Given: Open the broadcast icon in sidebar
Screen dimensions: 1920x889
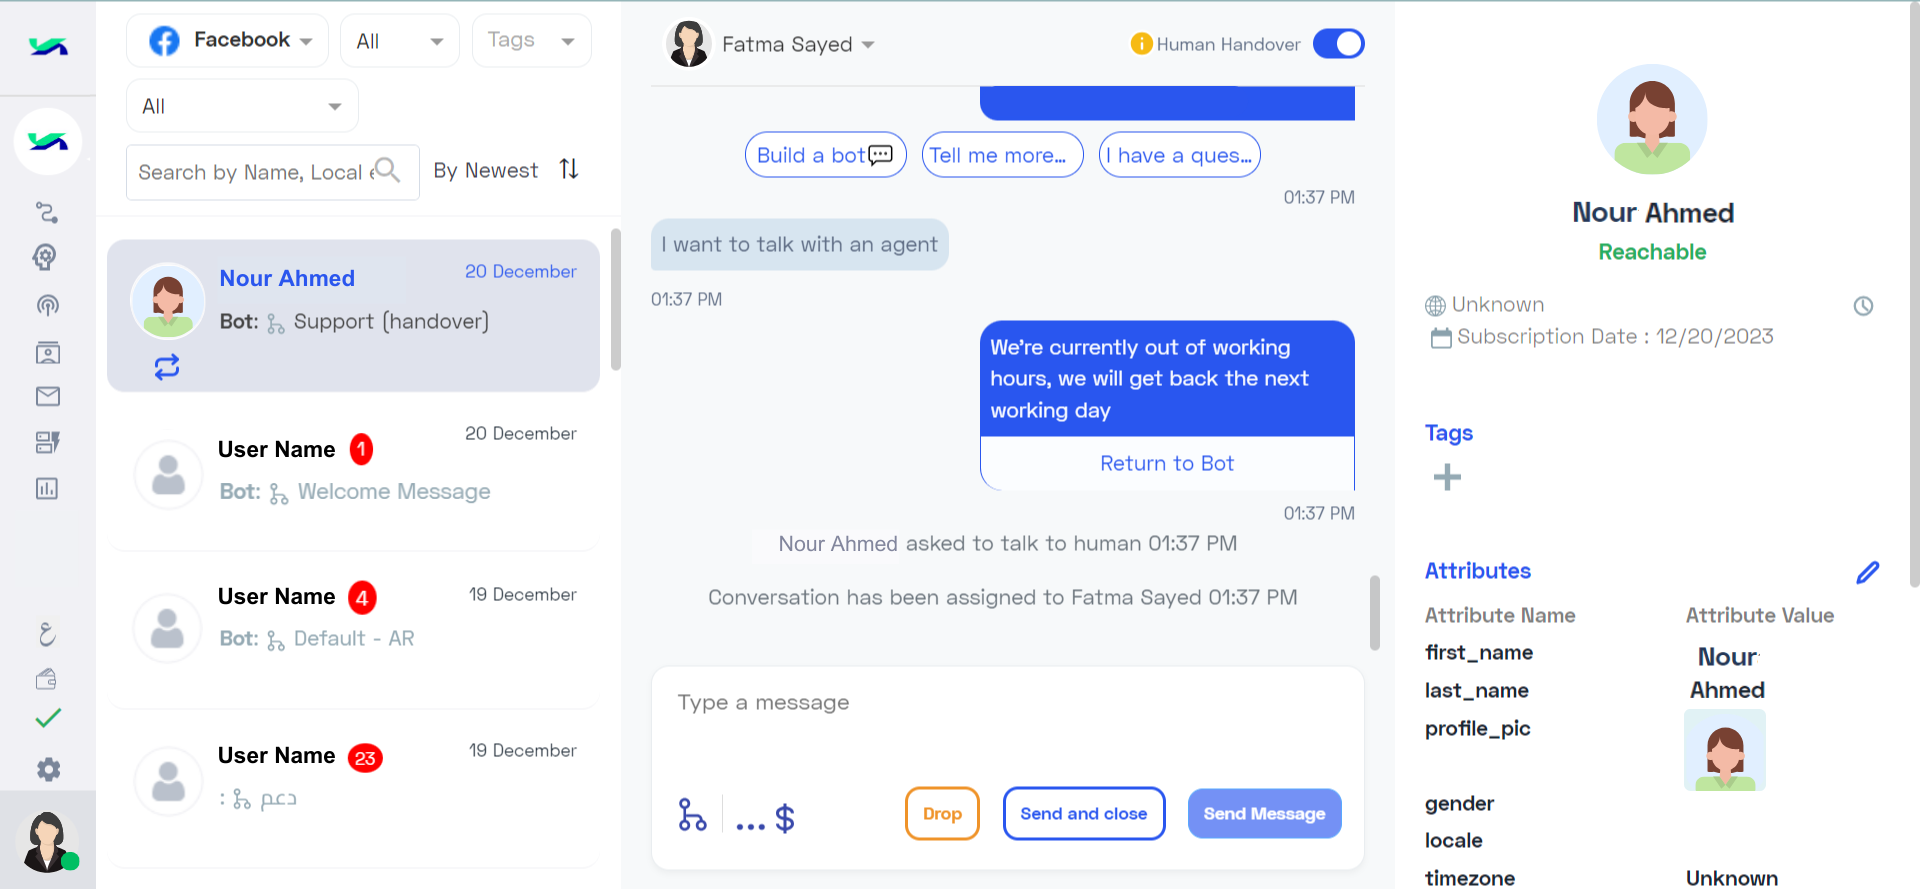Looking at the screenshot, I should click(47, 305).
